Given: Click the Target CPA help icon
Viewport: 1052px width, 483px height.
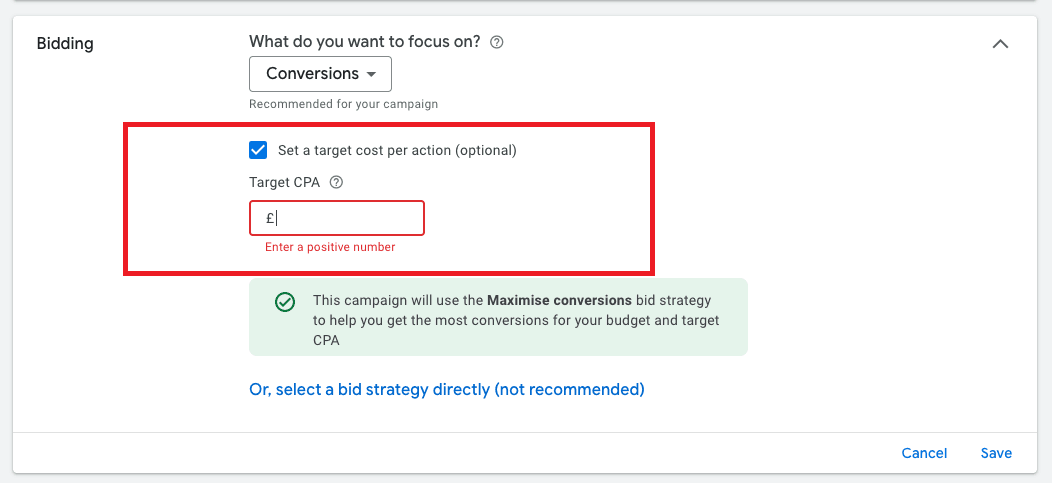Looking at the screenshot, I should pyautogui.click(x=336, y=182).
